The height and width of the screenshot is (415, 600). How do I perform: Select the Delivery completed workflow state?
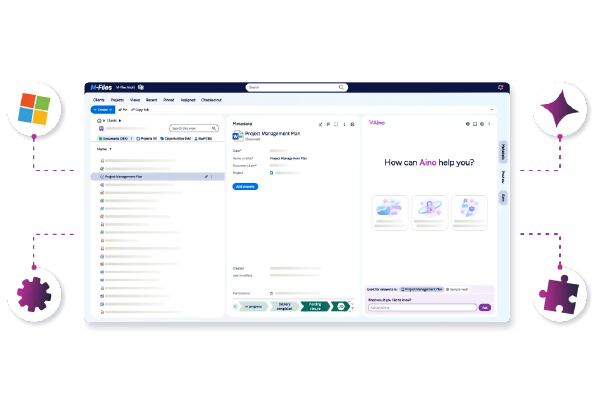click(x=284, y=306)
